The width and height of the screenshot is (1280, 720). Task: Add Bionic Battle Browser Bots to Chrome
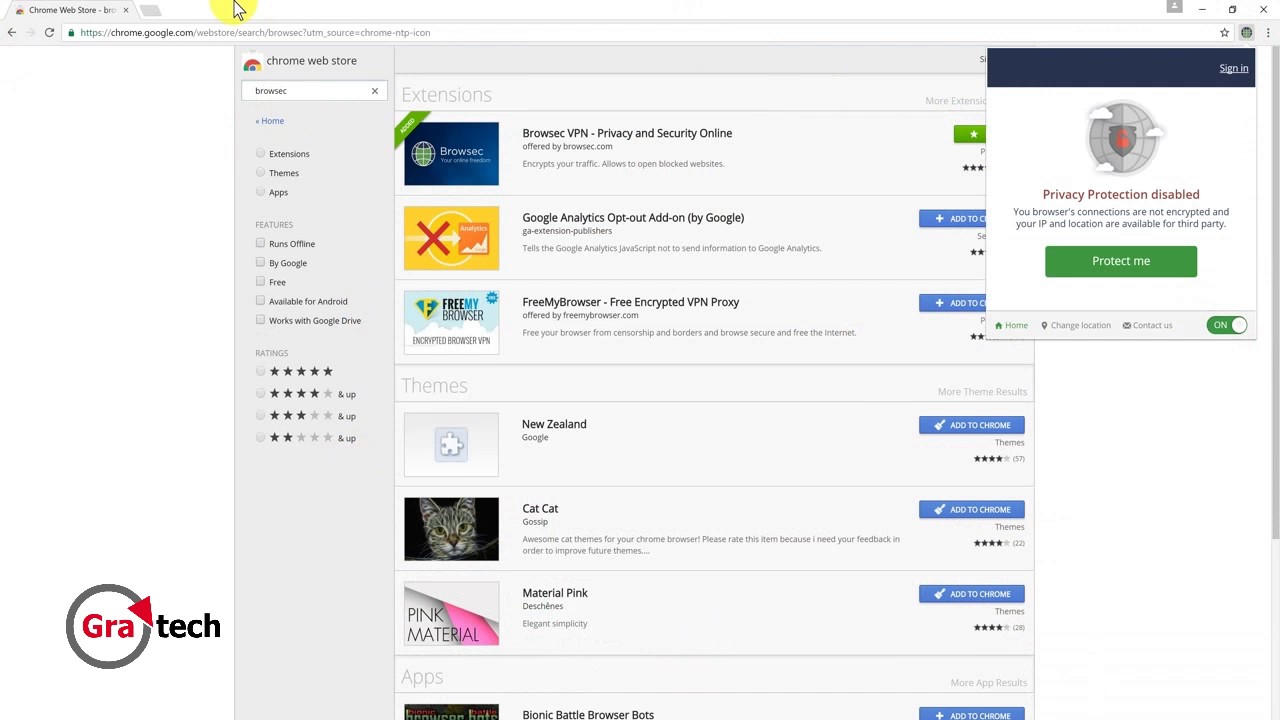click(x=972, y=714)
